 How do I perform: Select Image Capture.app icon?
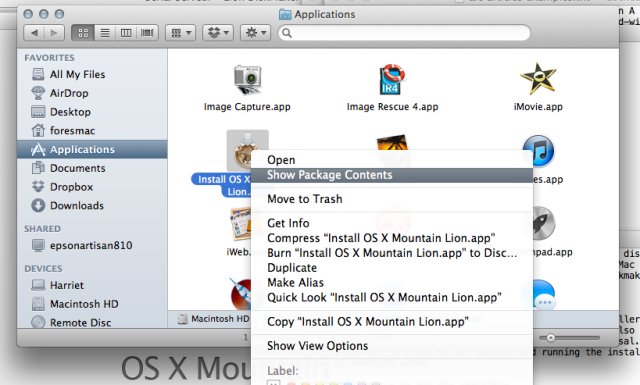click(247, 80)
